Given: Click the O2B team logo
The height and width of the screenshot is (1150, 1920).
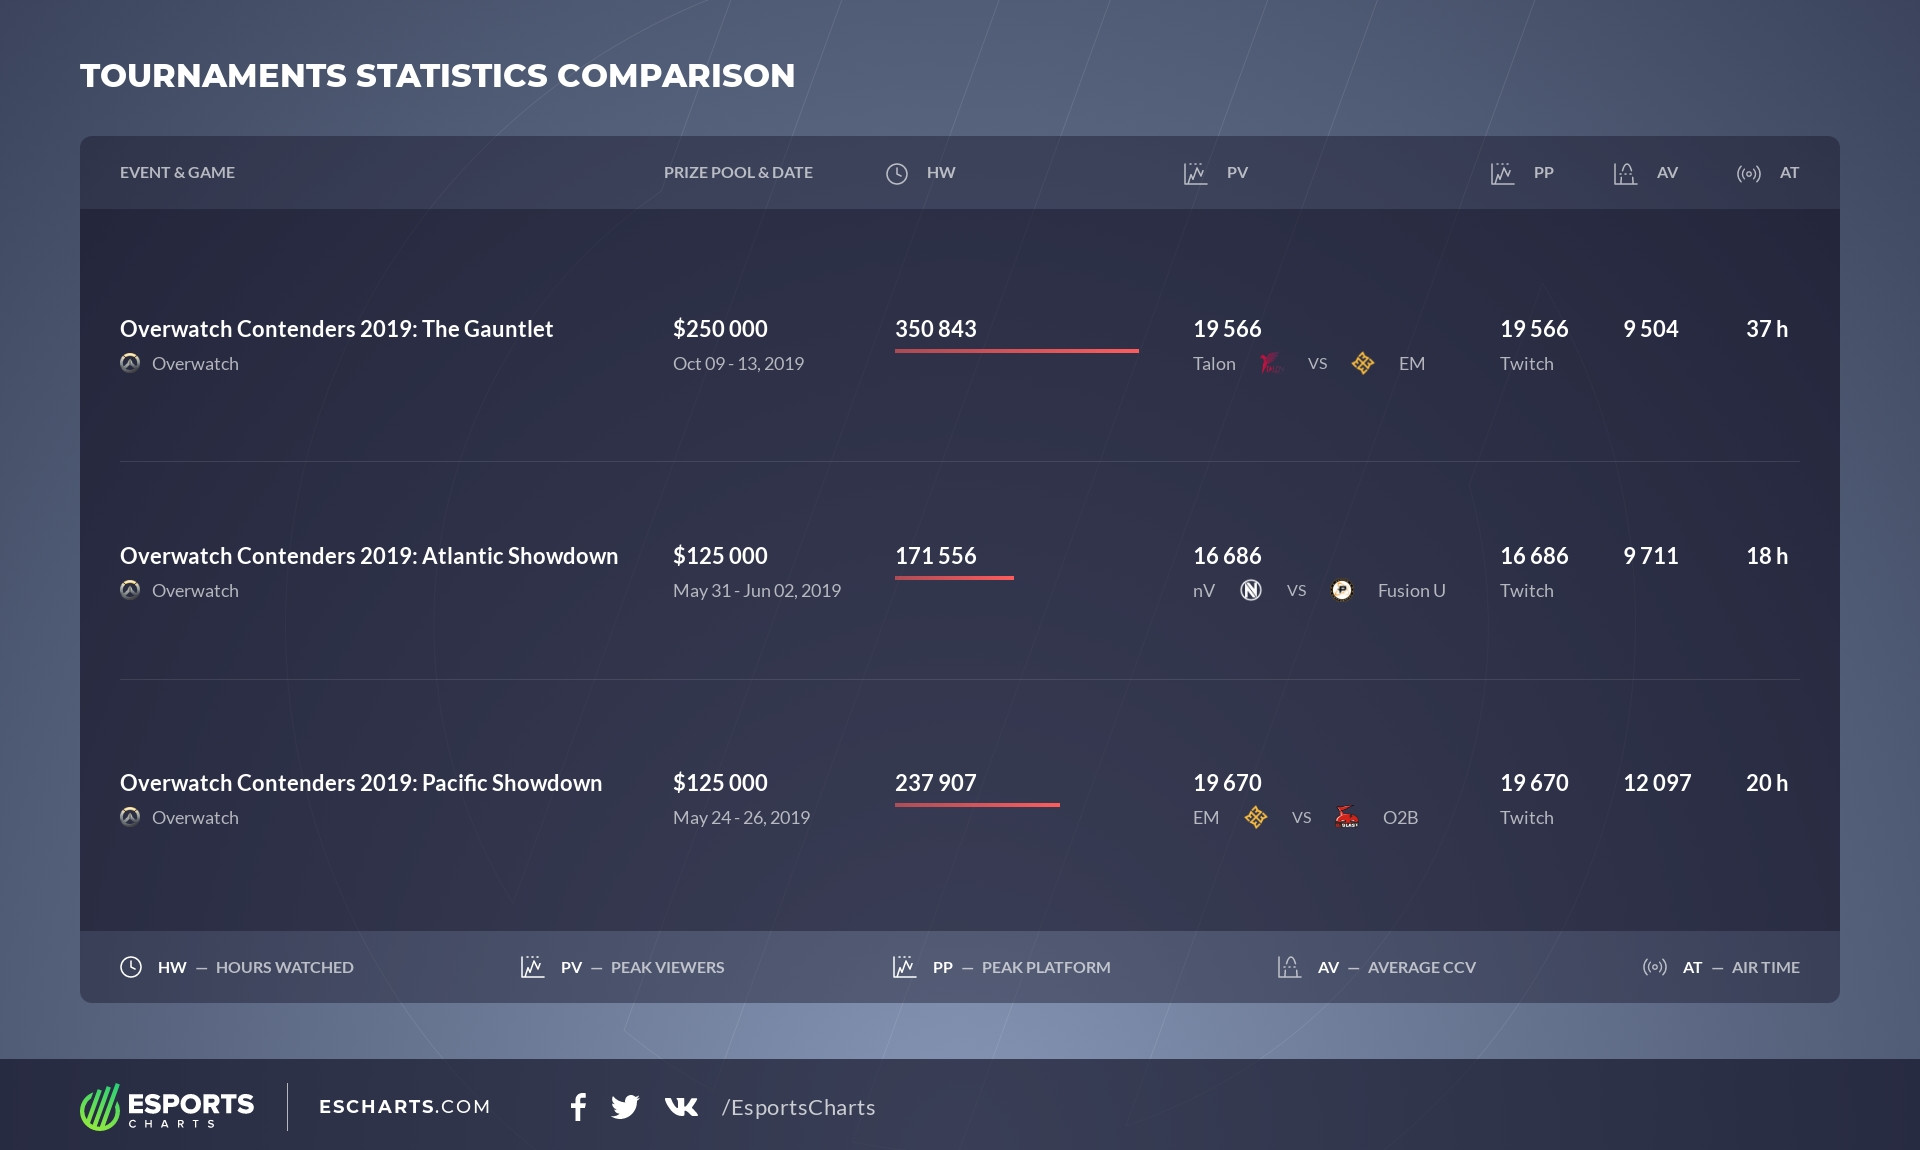Looking at the screenshot, I should (x=1347, y=817).
